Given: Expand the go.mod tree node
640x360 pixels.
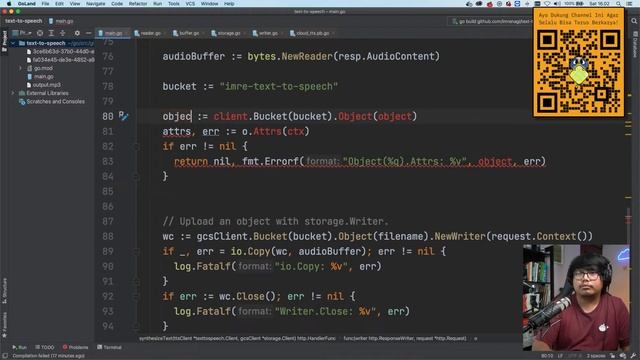Looking at the screenshot, I should tap(20, 68).
